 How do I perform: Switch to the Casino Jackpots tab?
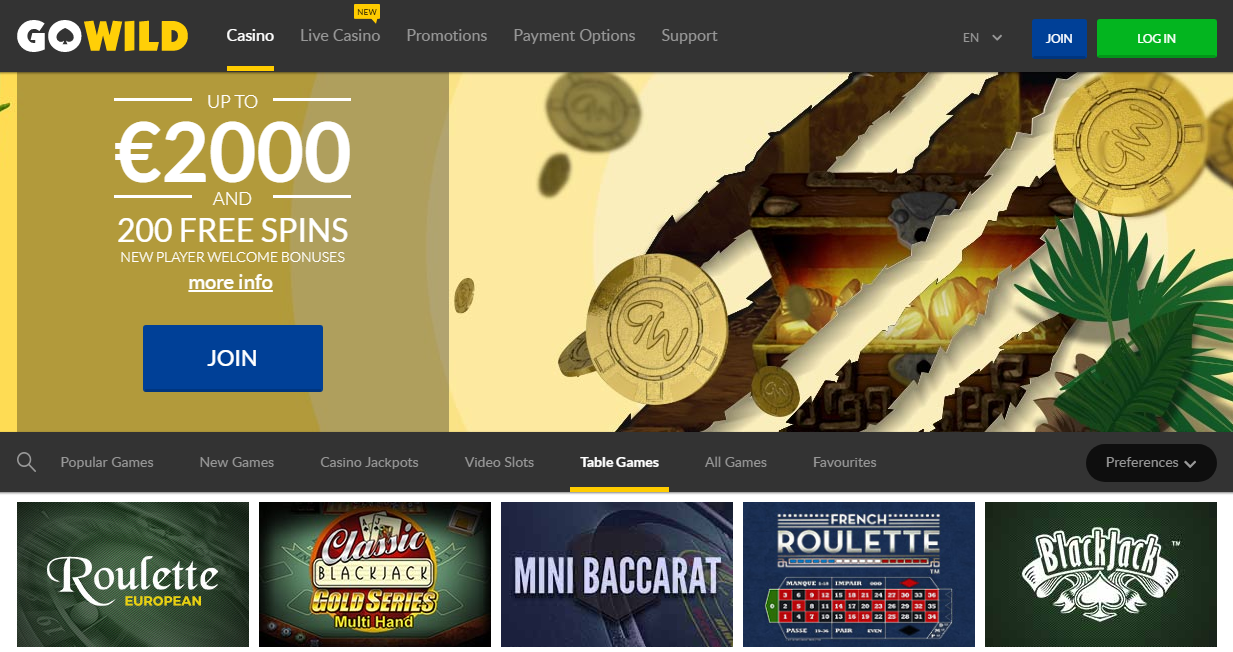pyautogui.click(x=369, y=462)
